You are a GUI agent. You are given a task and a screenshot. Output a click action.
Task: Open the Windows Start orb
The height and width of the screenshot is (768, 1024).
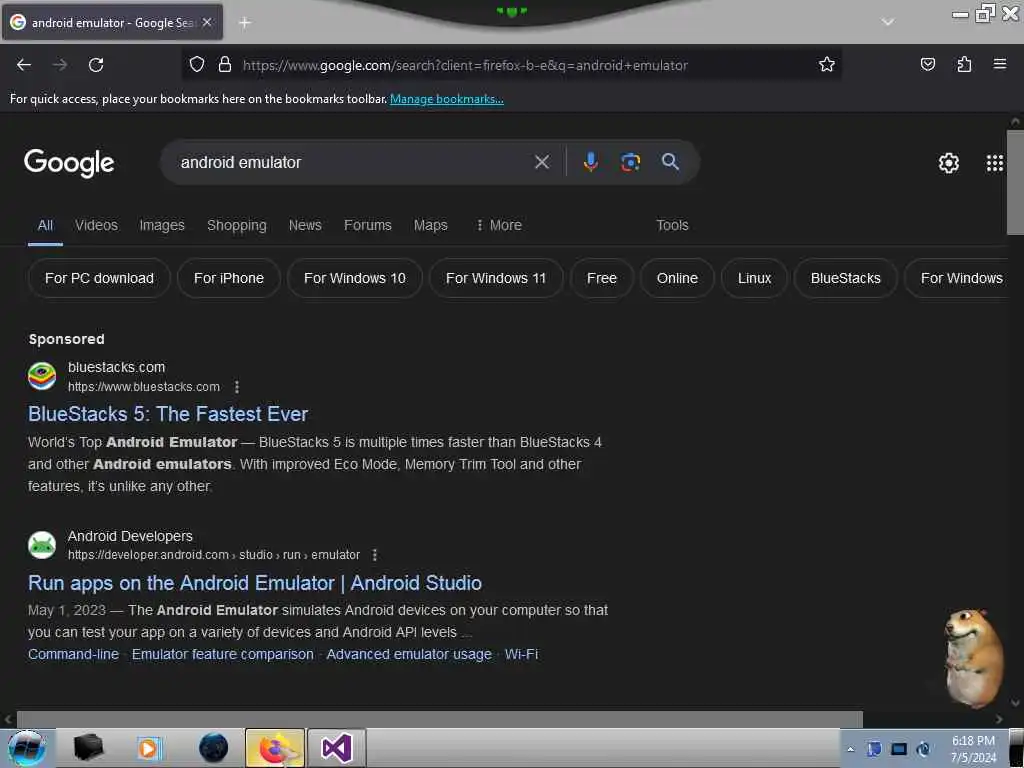tap(27, 748)
